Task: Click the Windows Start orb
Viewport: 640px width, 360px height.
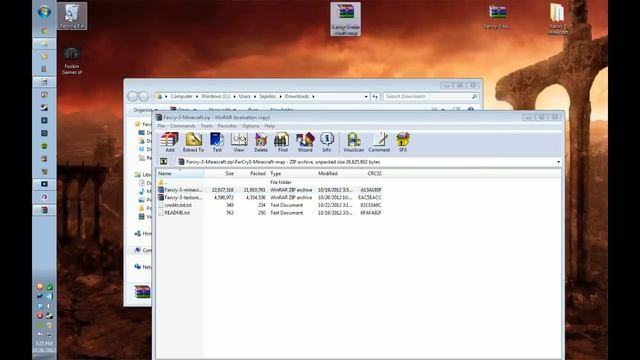Action: 44,12
